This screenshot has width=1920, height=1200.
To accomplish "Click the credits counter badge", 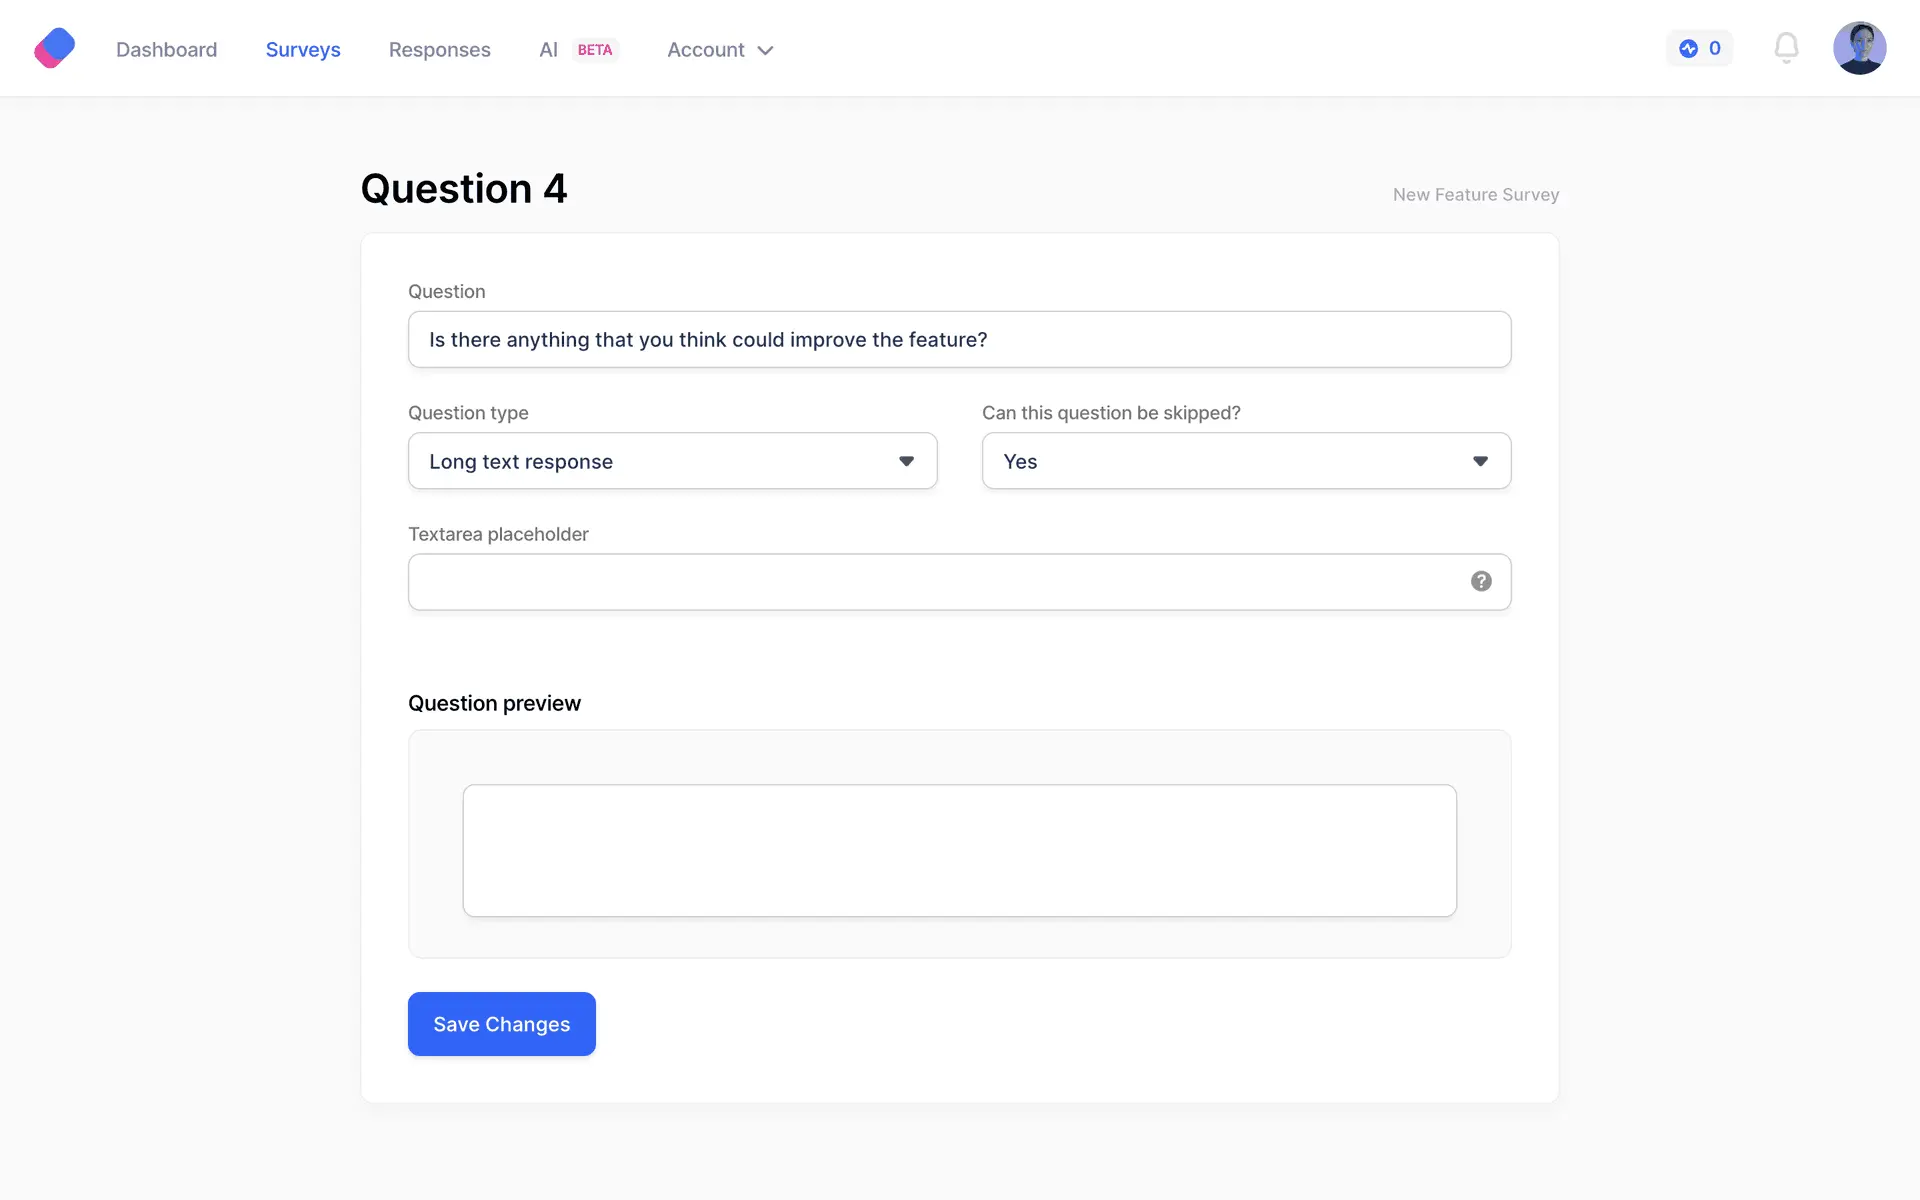I will (x=1699, y=48).
